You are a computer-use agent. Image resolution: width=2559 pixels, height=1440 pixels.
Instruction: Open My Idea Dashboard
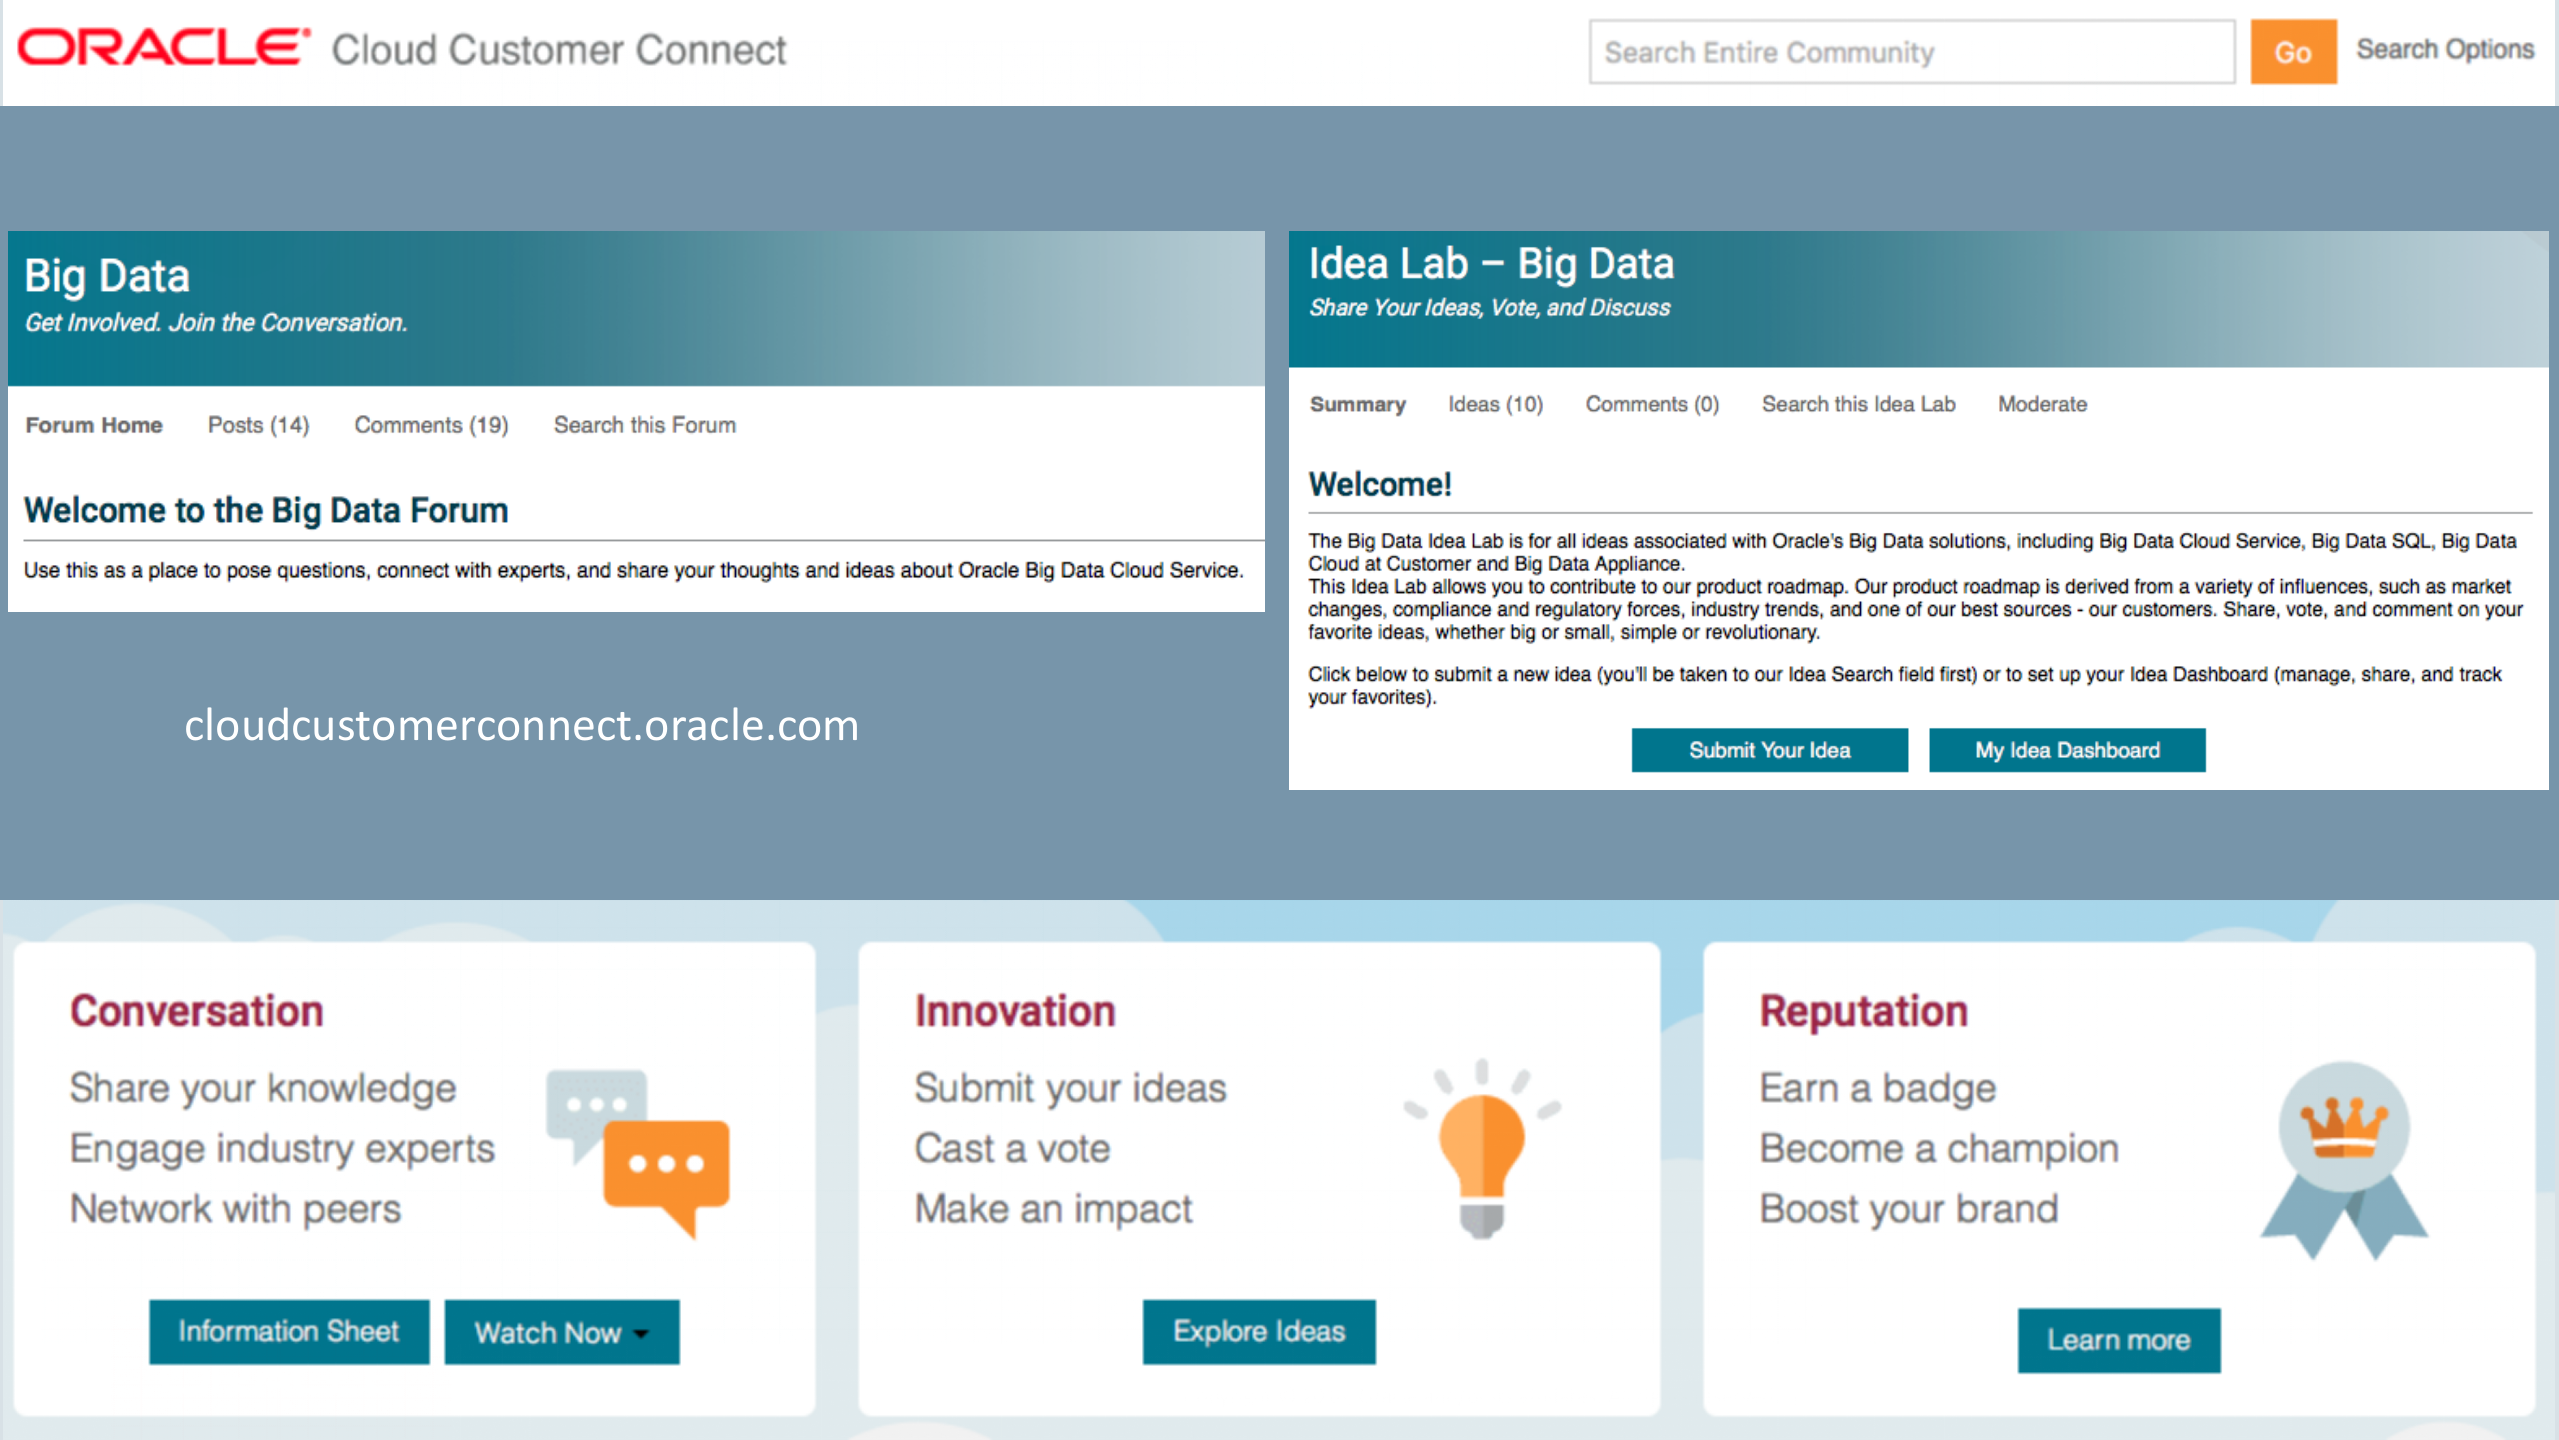2066,750
